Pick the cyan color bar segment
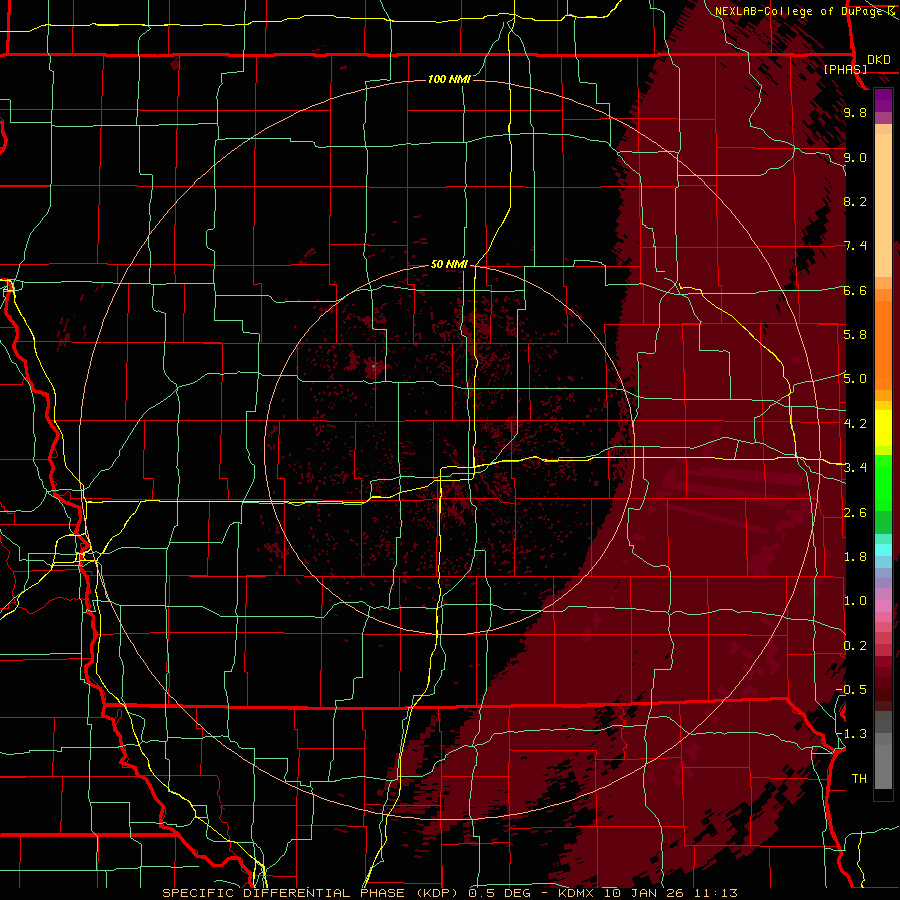This screenshot has width=900, height=900. click(x=883, y=550)
